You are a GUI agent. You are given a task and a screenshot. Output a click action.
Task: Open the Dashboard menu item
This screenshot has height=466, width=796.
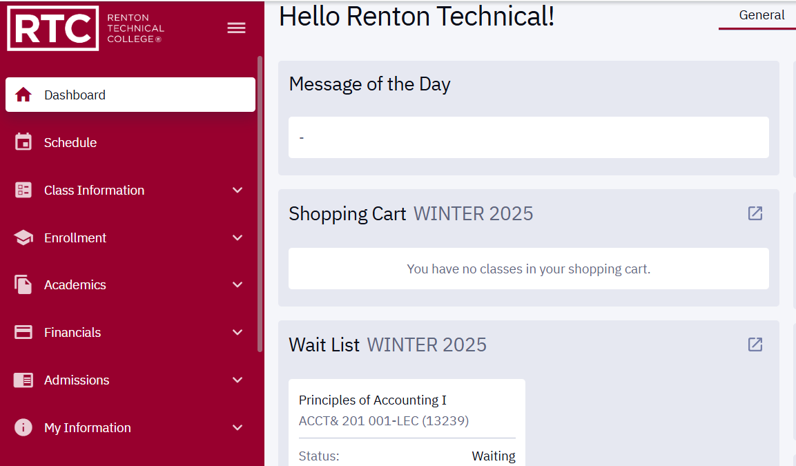130,95
